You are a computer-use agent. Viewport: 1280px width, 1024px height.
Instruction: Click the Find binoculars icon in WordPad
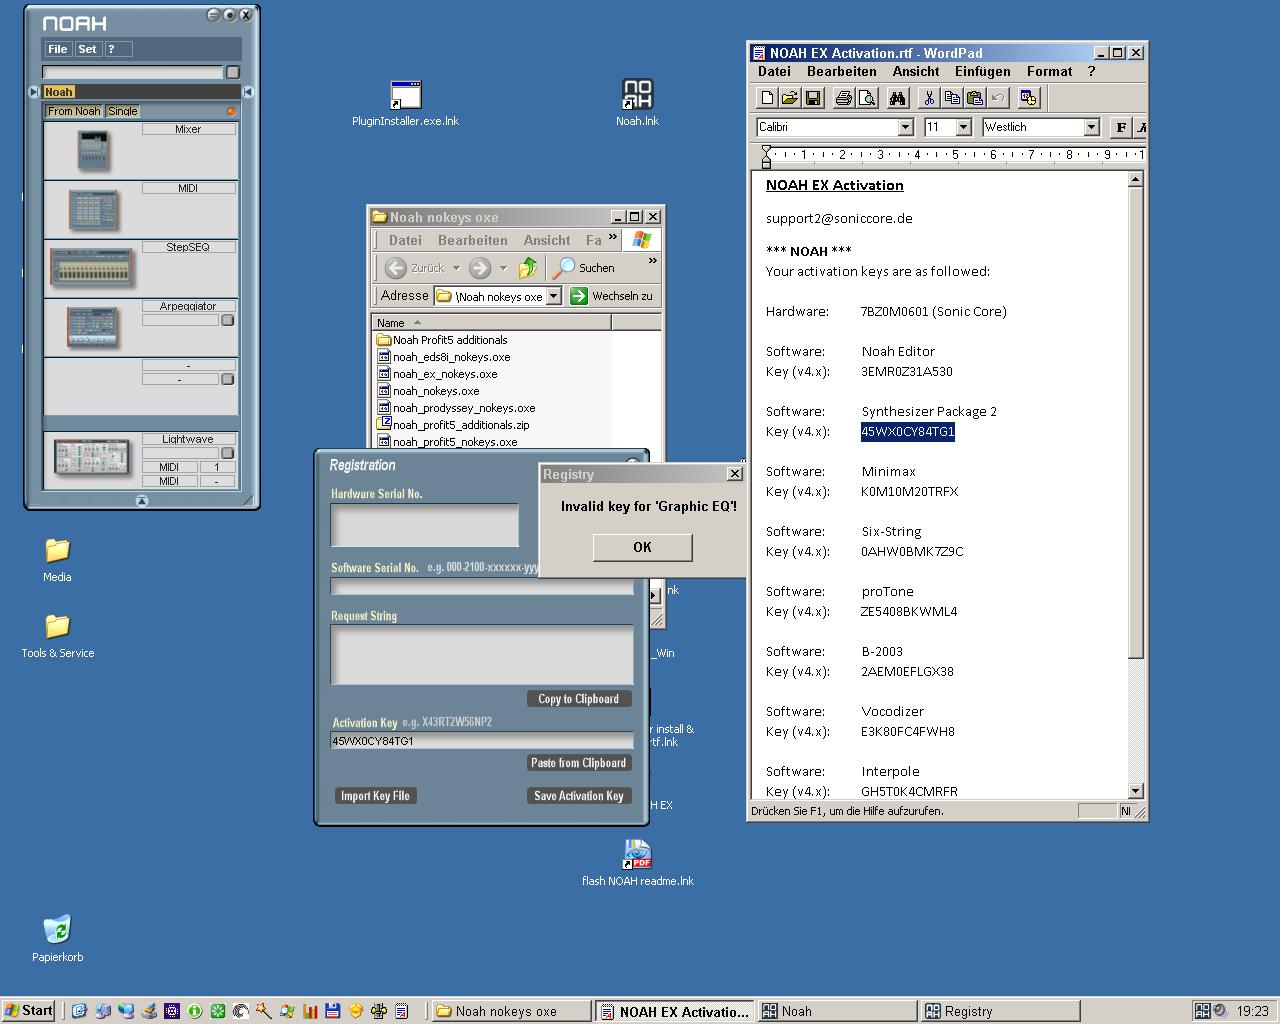897,98
